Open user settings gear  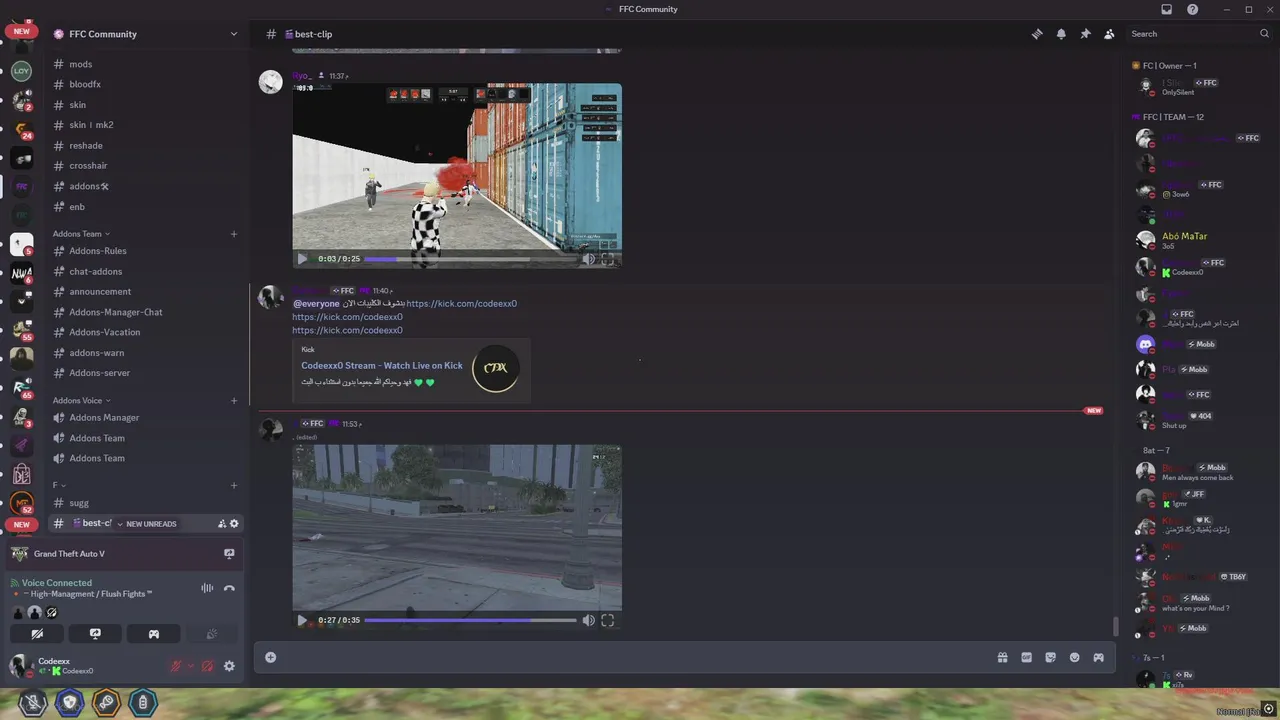(229, 666)
